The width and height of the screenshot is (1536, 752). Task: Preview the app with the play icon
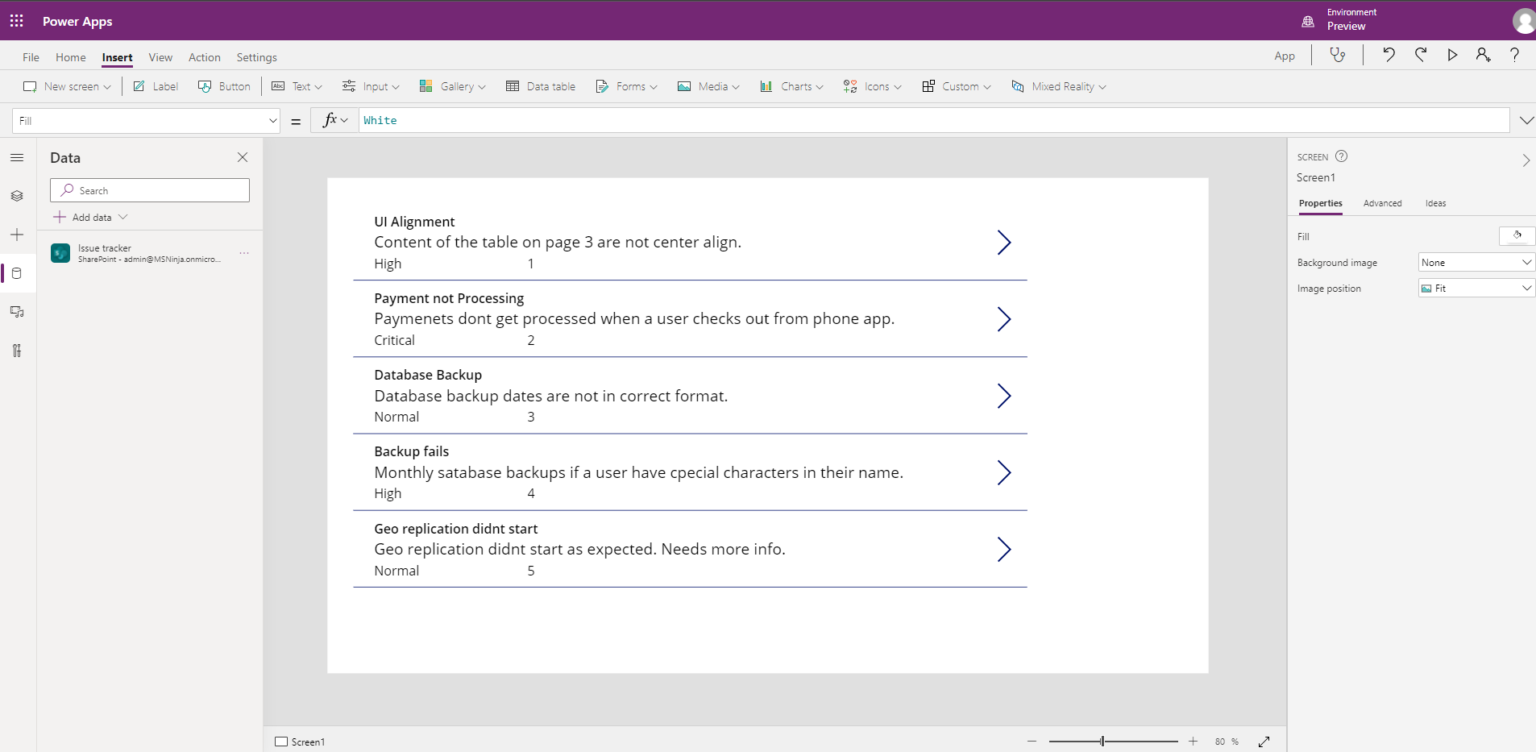[x=1452, y=55]
